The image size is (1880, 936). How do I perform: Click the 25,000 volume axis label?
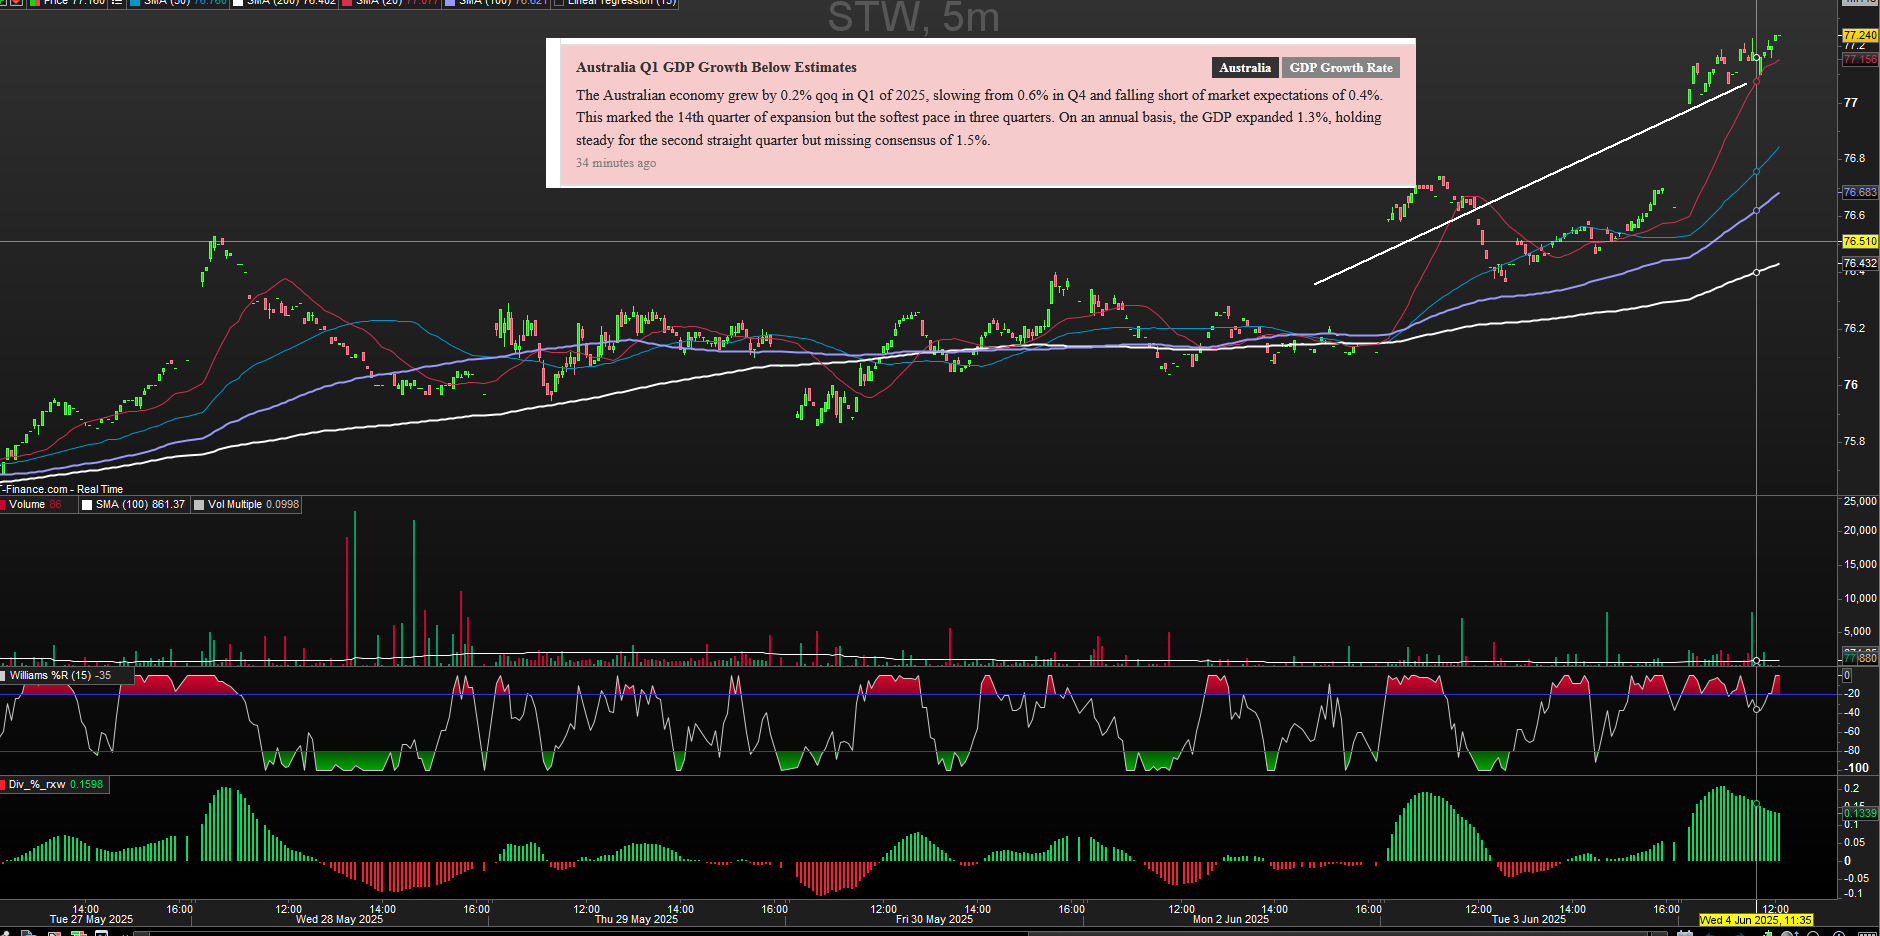coord(1860,501)
